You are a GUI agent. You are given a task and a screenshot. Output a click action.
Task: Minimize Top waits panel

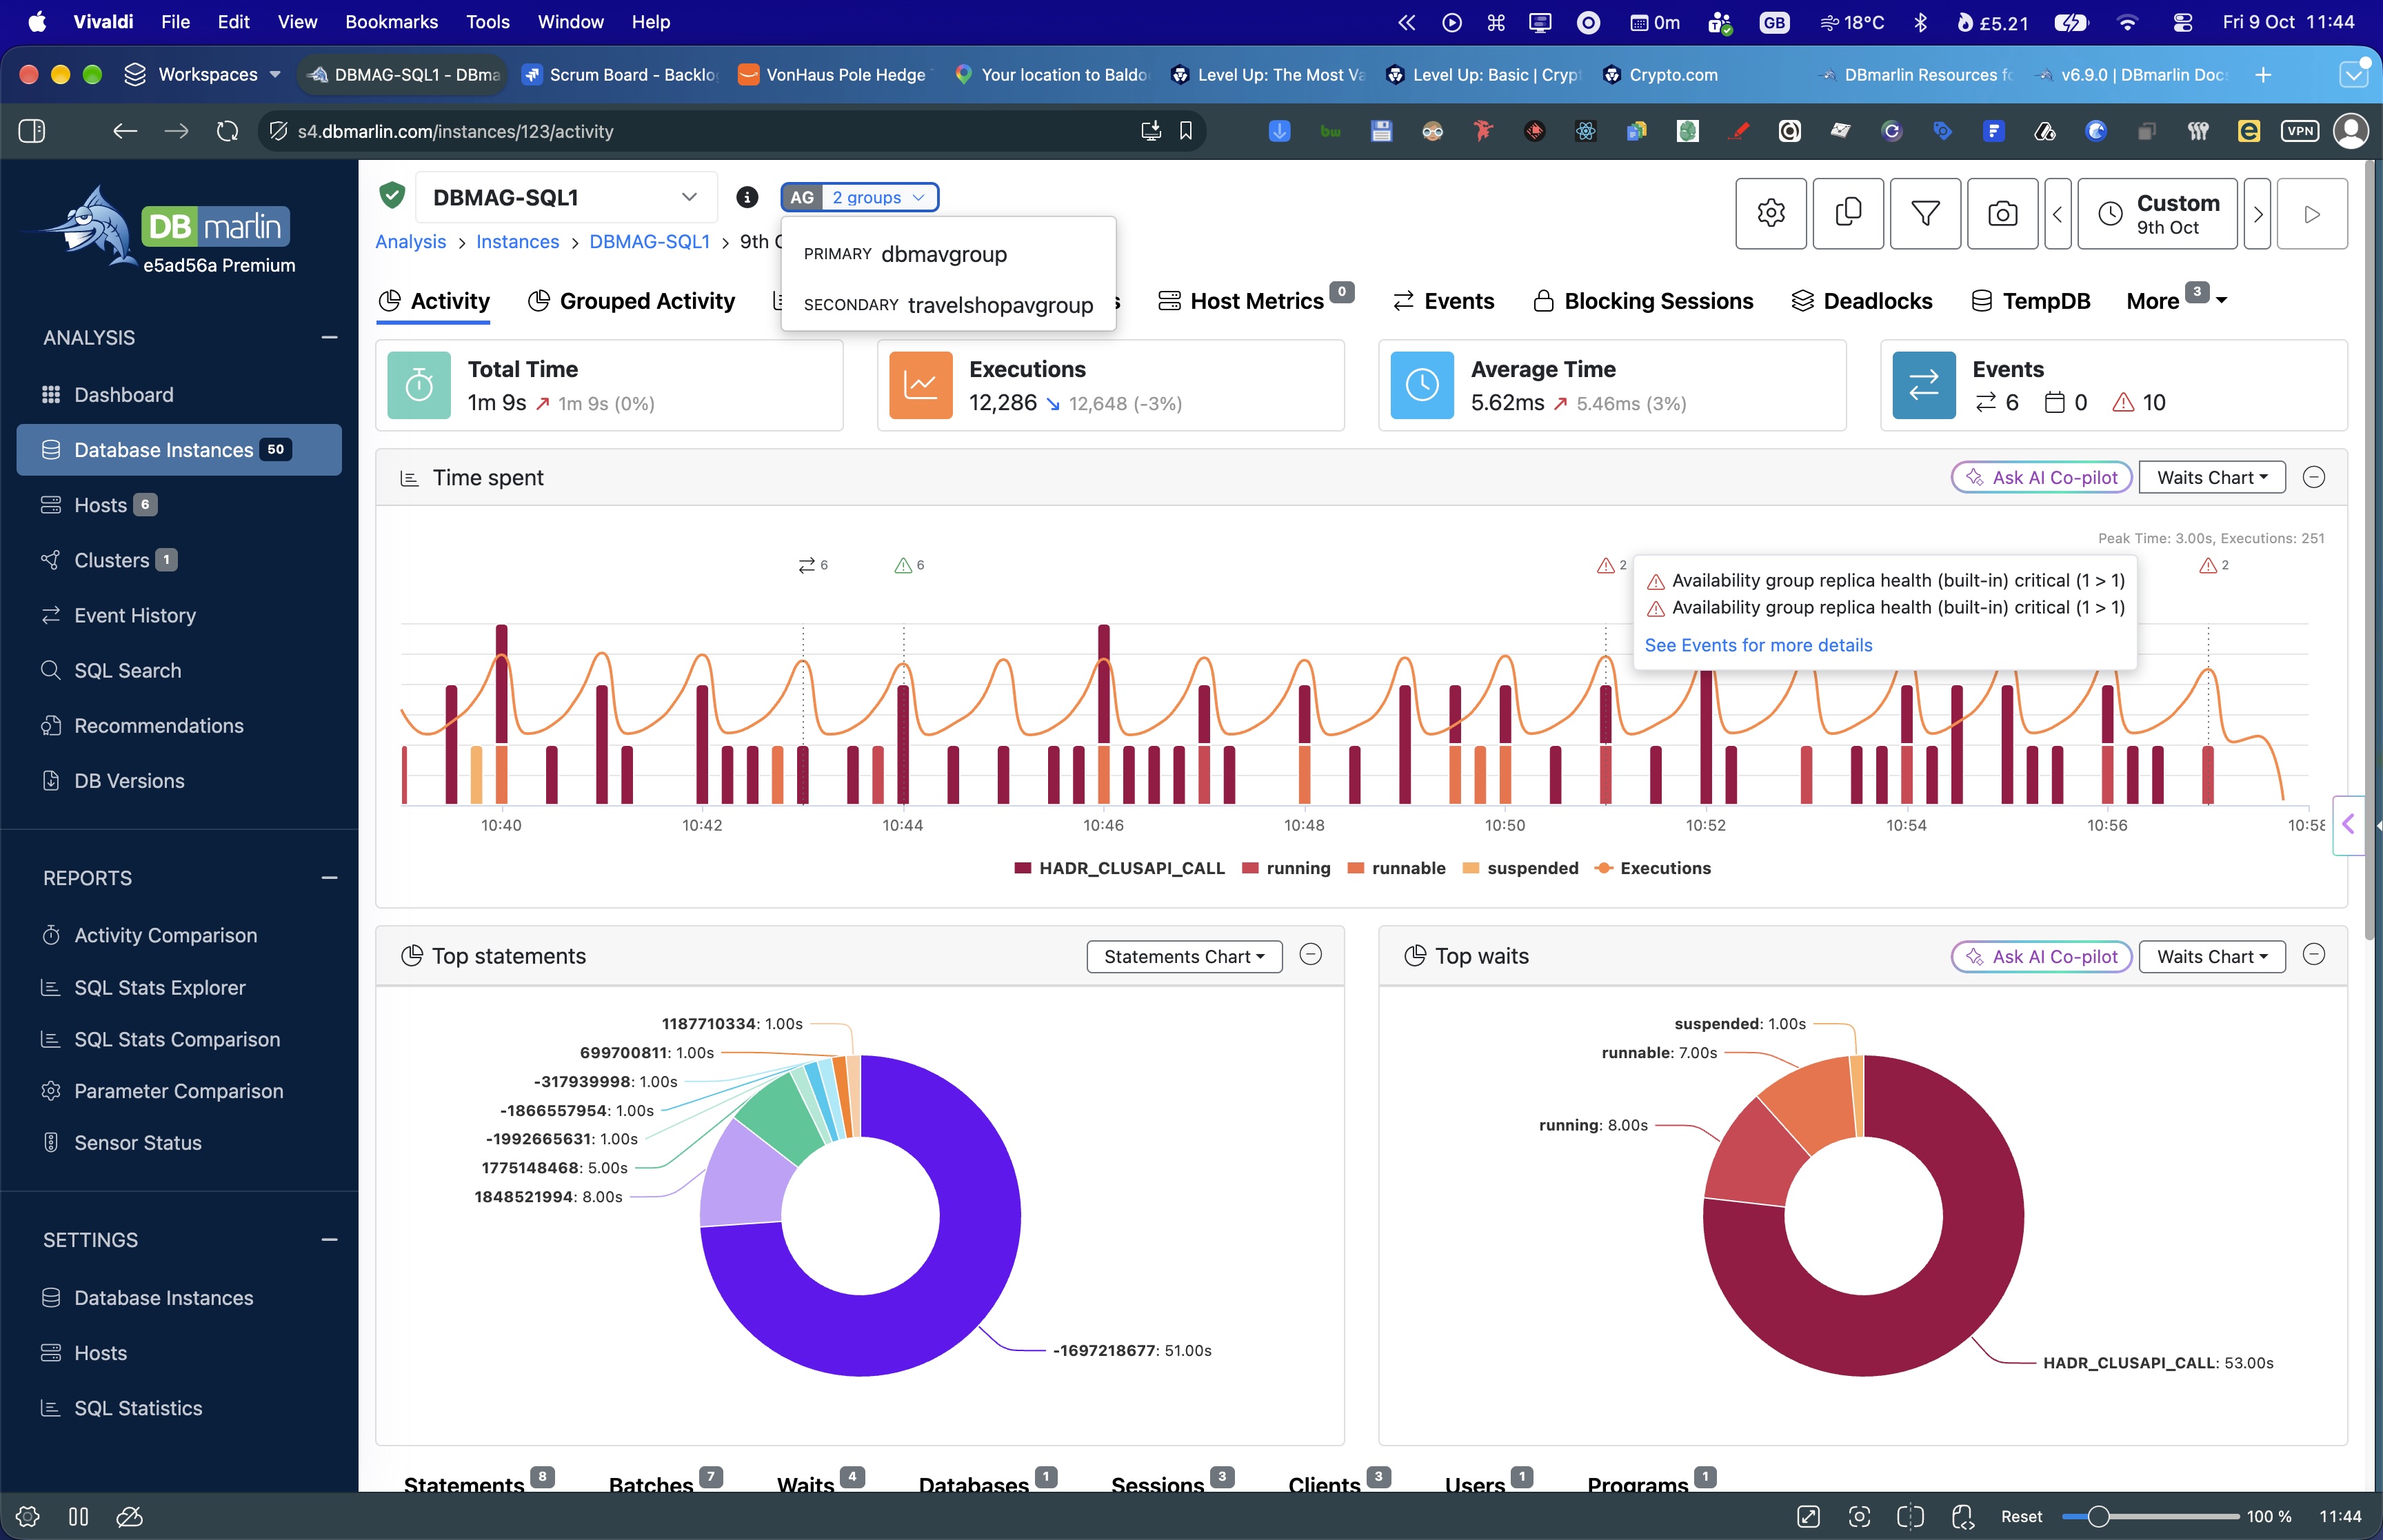pyautogui.click(x=2313, y=955)
